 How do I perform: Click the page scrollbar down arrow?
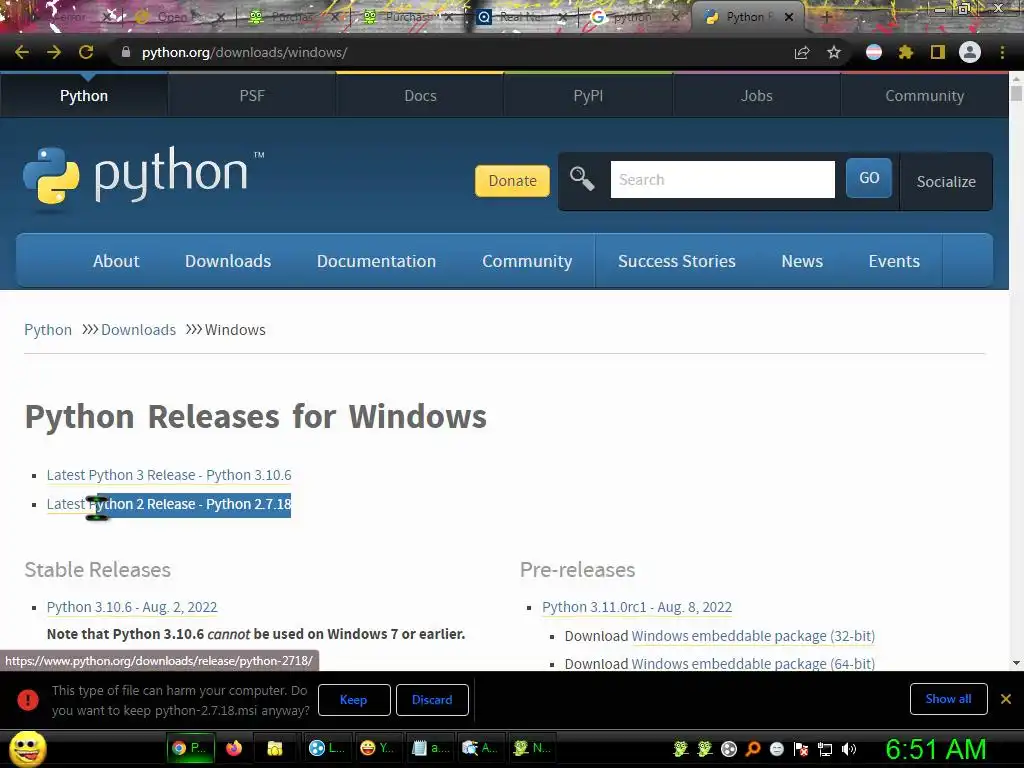(1016, 662)
